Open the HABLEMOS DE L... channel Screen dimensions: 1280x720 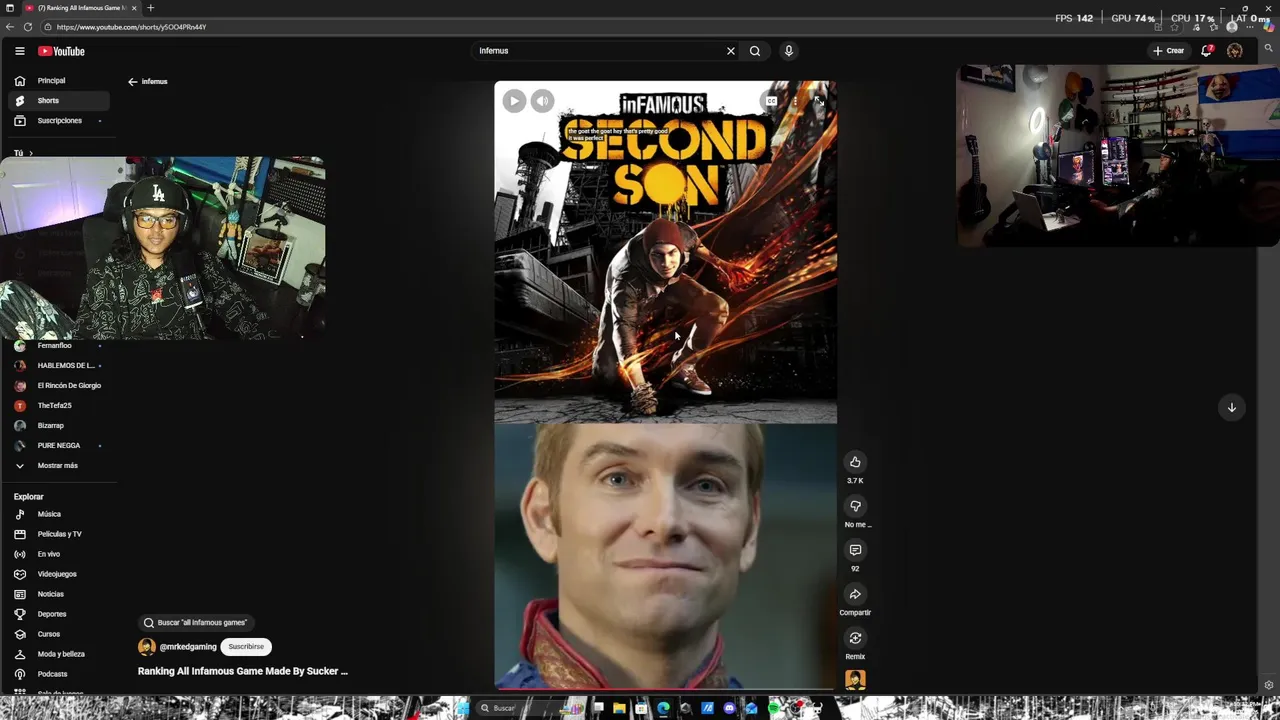click(x=58, y=366)
